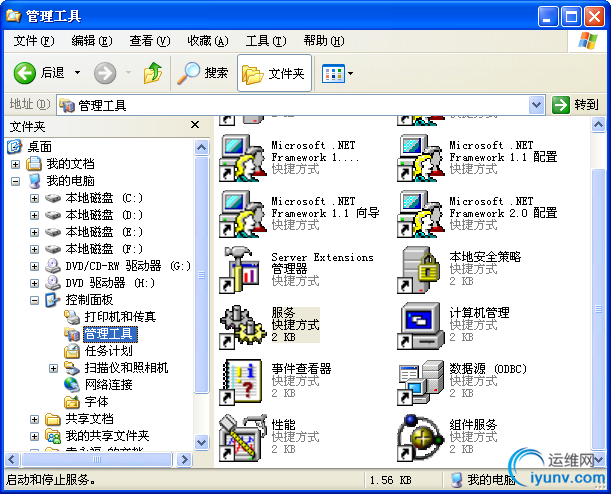The height and width of the screenshot is (494, 611).
Task: Select 任务计划 in folder tree
Action: coord(108,351)
